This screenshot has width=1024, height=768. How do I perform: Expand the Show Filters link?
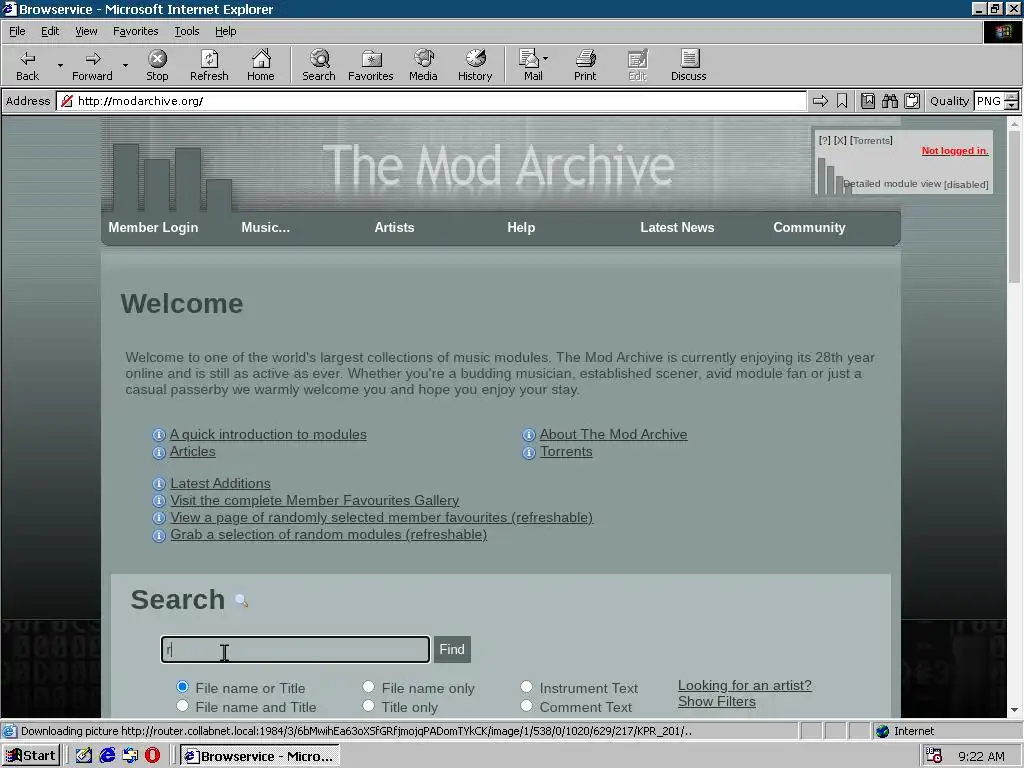point(716,701)
